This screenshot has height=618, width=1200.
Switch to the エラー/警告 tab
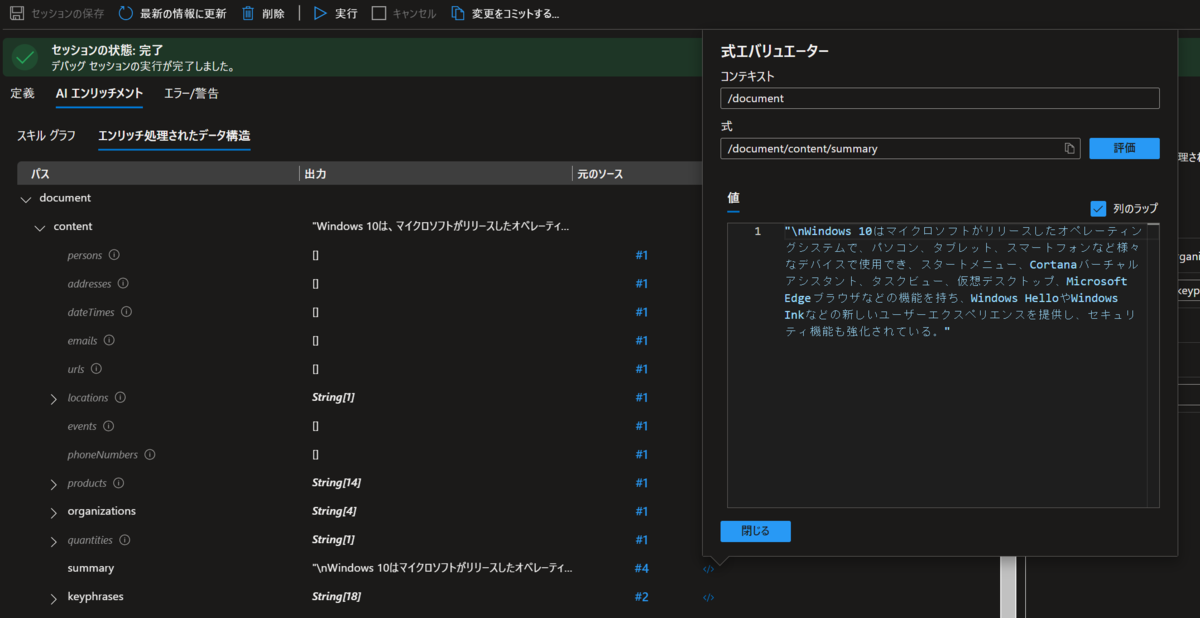(192, 92)
